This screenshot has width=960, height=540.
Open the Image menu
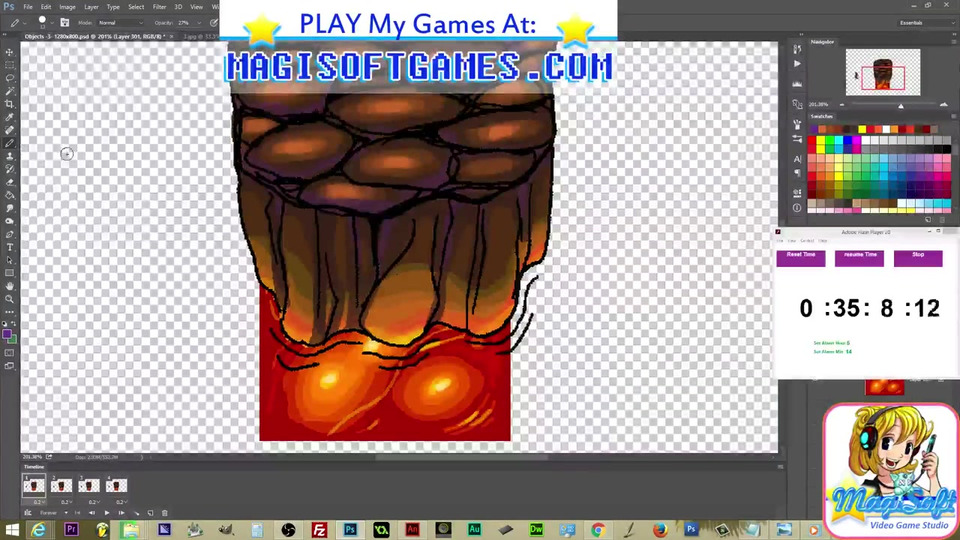67,7
